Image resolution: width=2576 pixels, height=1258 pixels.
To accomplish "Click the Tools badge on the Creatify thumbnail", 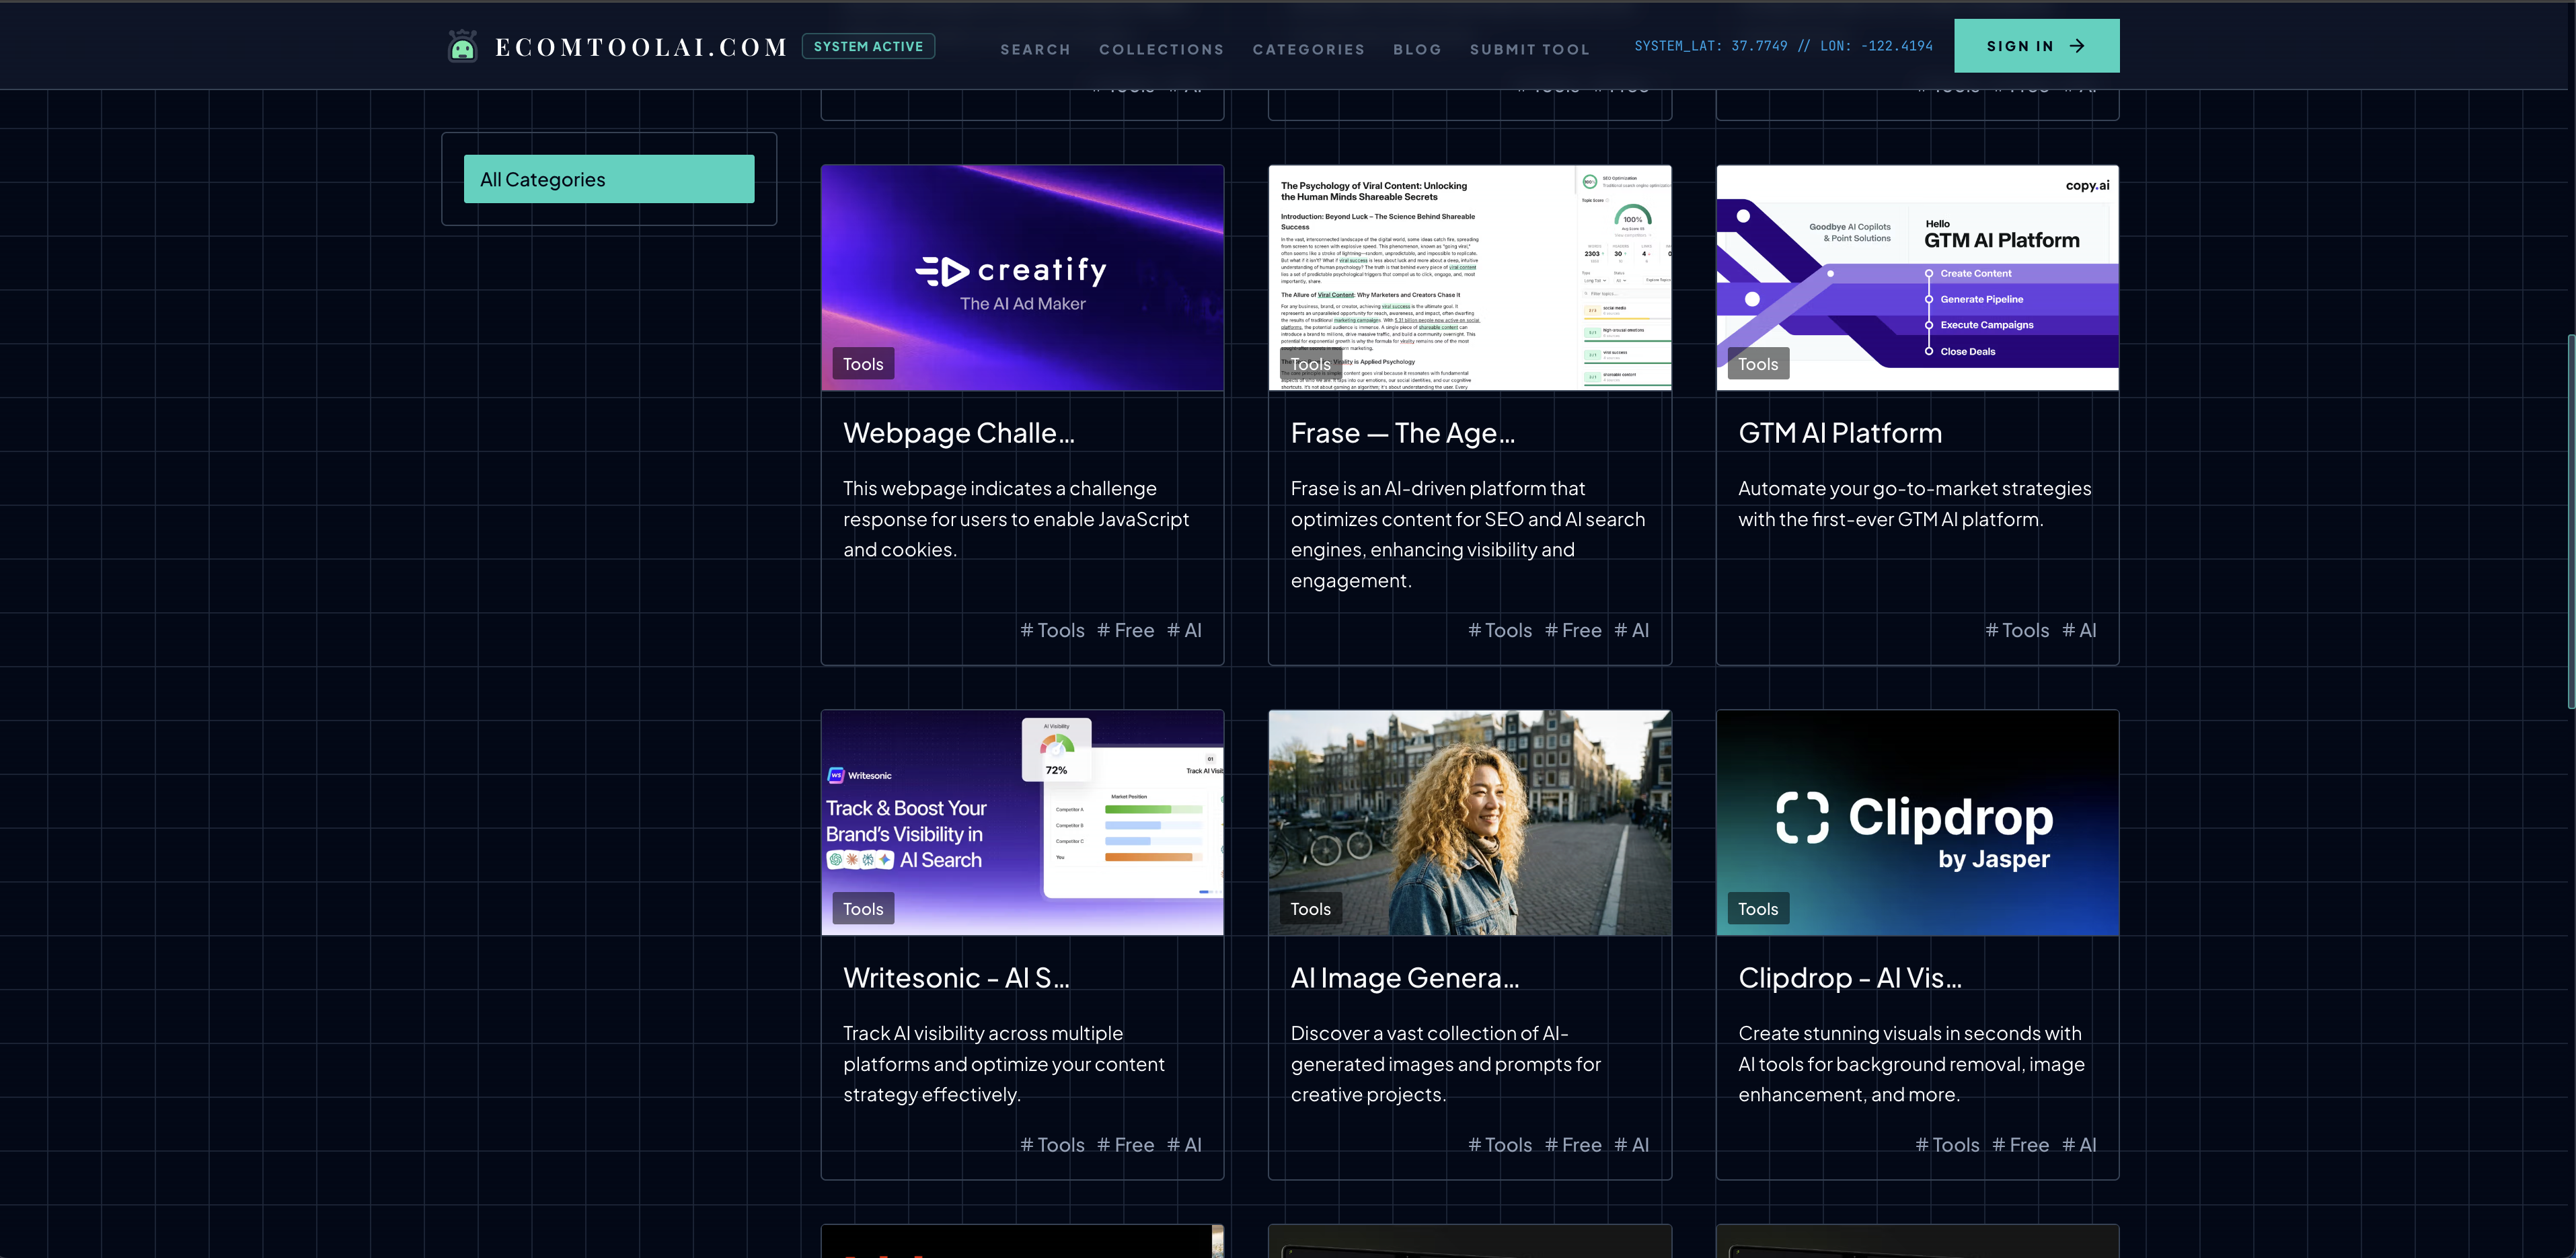I will tap(862, 363).
